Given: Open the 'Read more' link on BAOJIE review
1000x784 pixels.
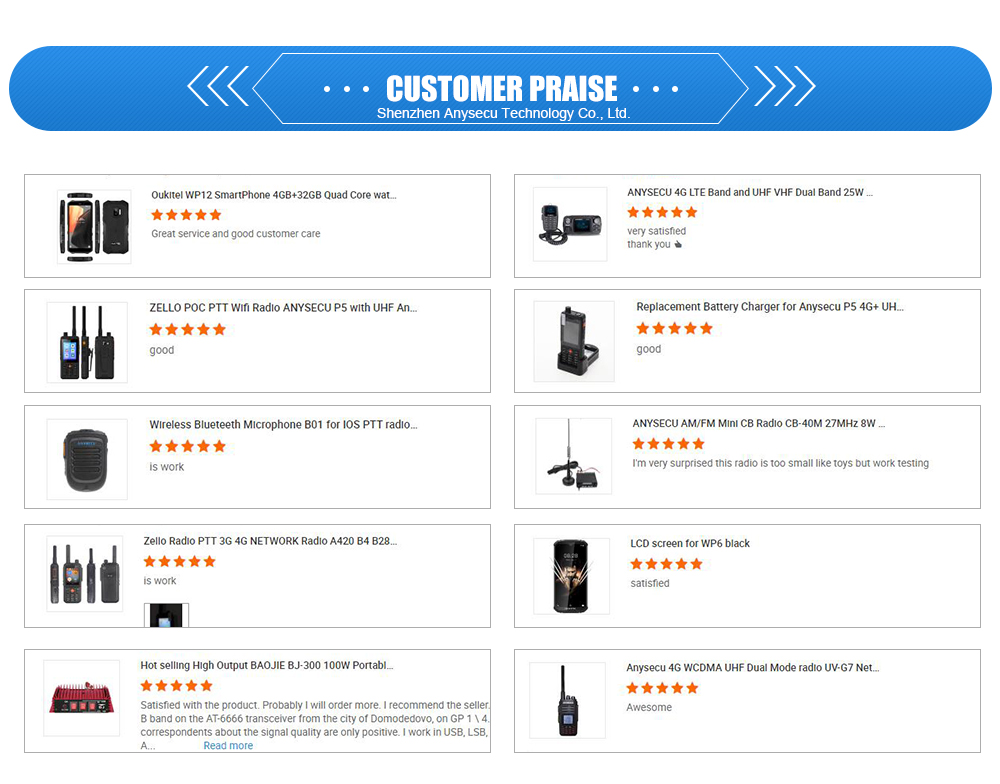Looking at the screenshot, I should (228, 745).
